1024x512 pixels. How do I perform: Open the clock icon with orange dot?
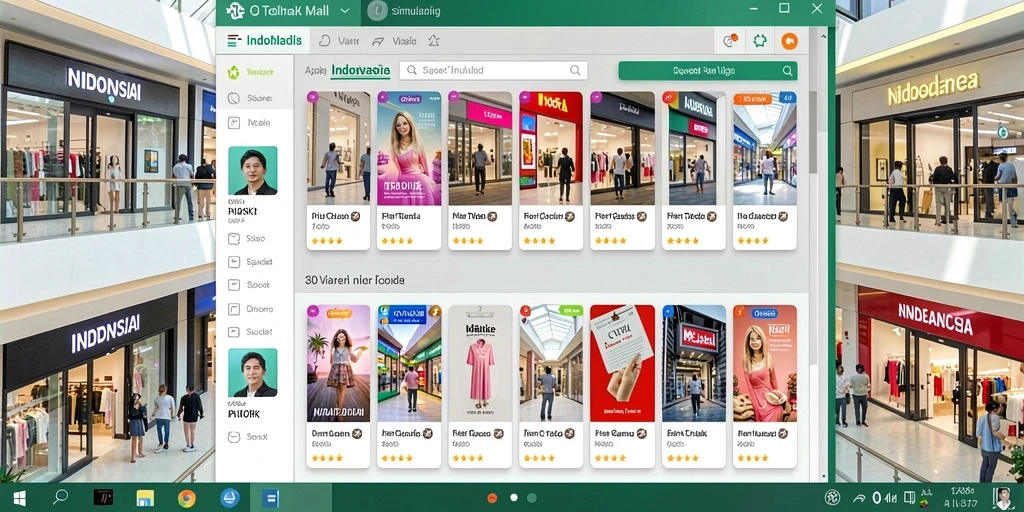(730, 41)
